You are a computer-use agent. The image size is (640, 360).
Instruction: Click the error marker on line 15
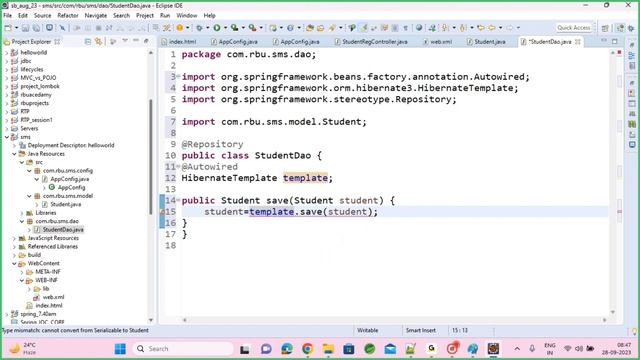[162, 211]
